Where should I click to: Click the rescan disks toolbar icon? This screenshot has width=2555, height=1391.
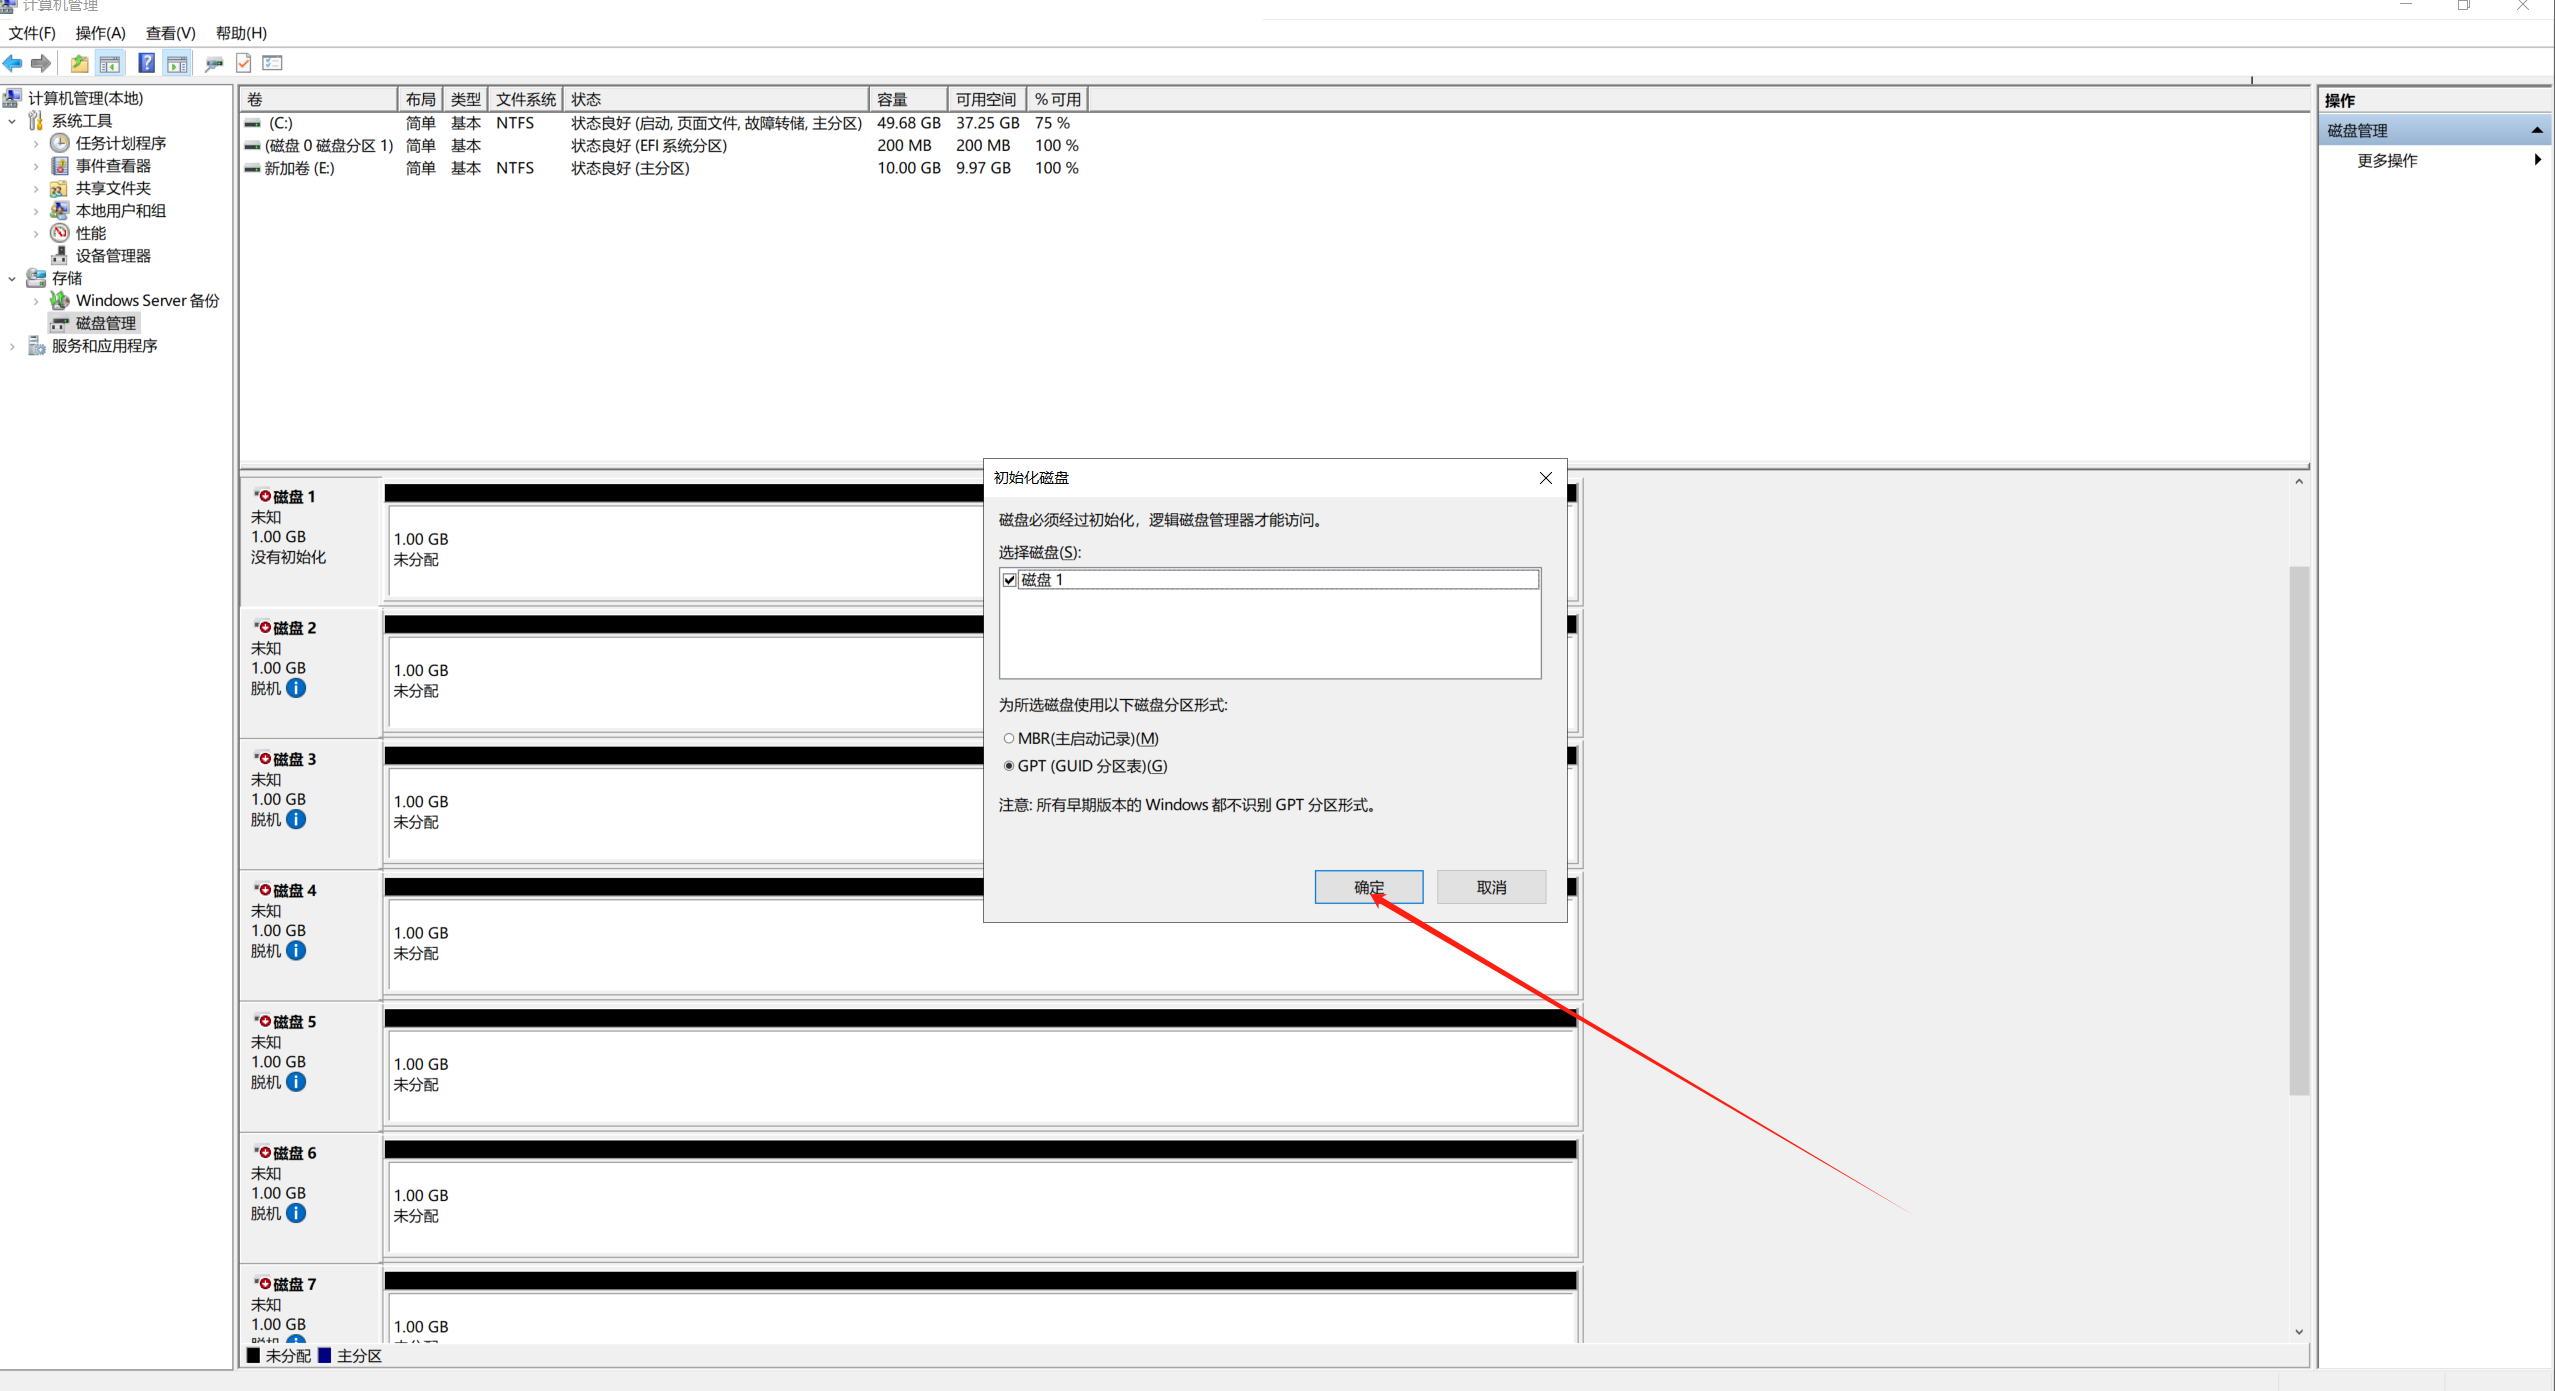[x=213, y=63]
